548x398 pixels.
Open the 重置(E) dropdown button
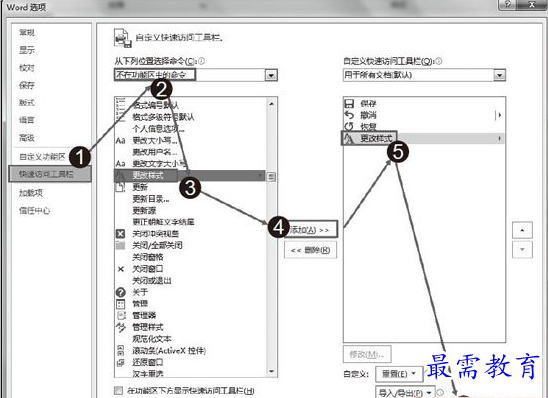(399, 374)
